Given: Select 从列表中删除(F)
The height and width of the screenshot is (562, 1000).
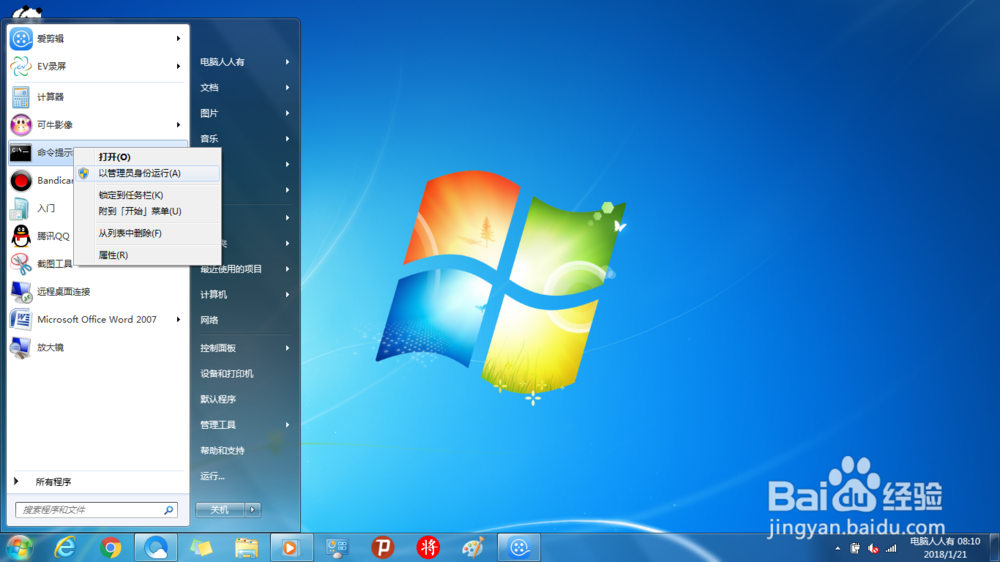Looking at the screenshot, I should click(148, 233).
